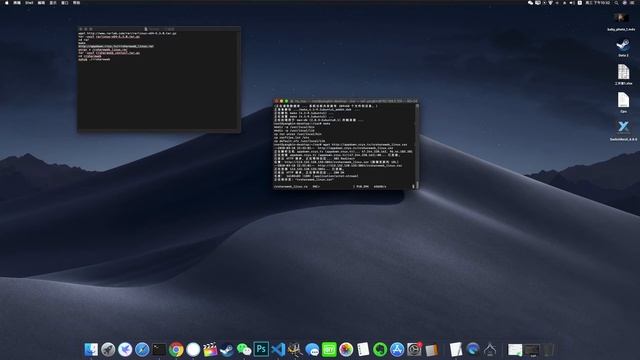
Task: Launch Photoshop from the dock
Action: pos(261,349)
